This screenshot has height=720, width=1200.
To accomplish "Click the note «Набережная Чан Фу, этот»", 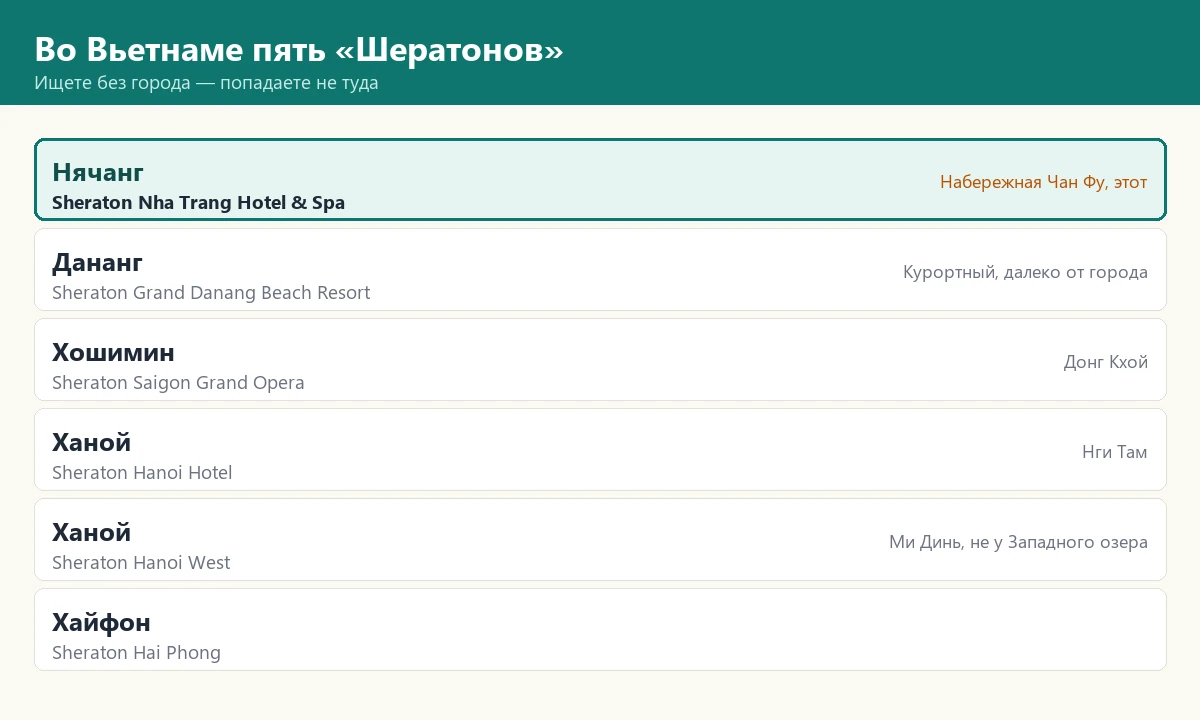I will tap(1043, 182).
